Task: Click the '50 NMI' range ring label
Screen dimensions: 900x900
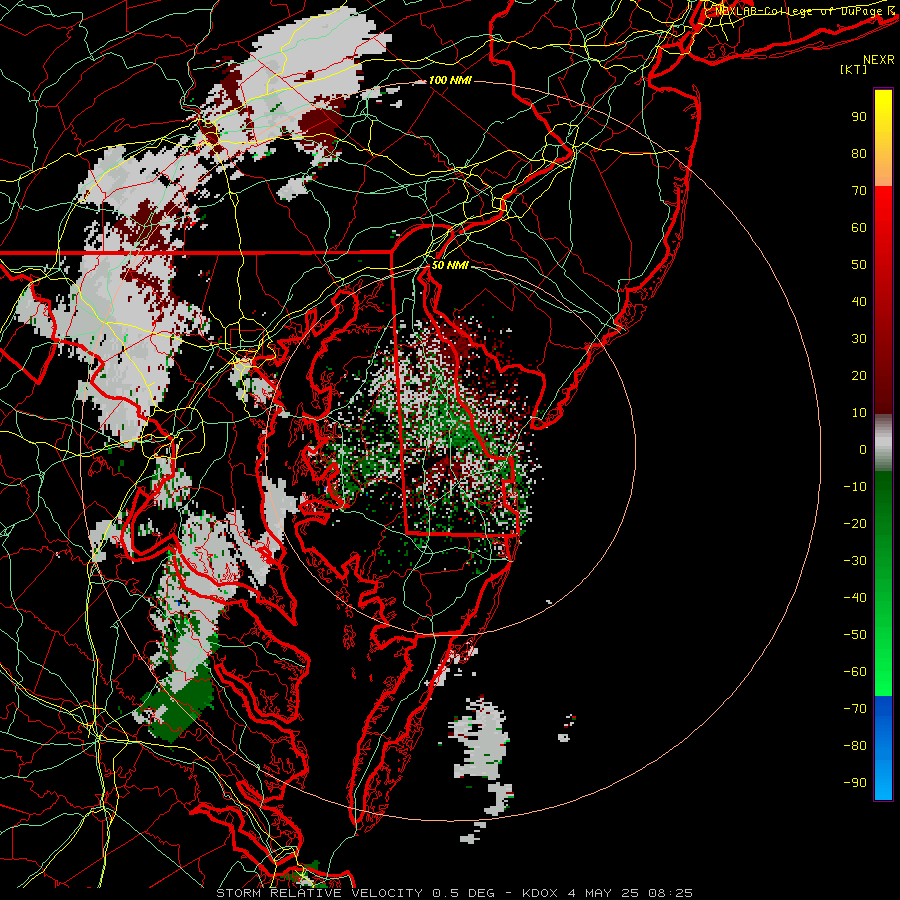Action: click(x=450, y=265)
